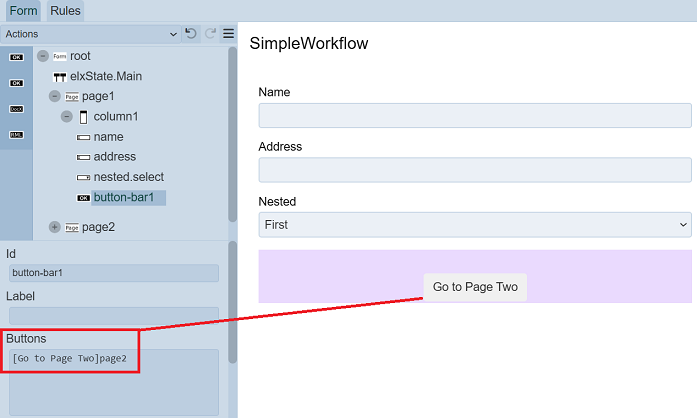Open the Nested dropdown showing First
Screen dimensions: 697x418
475,225
